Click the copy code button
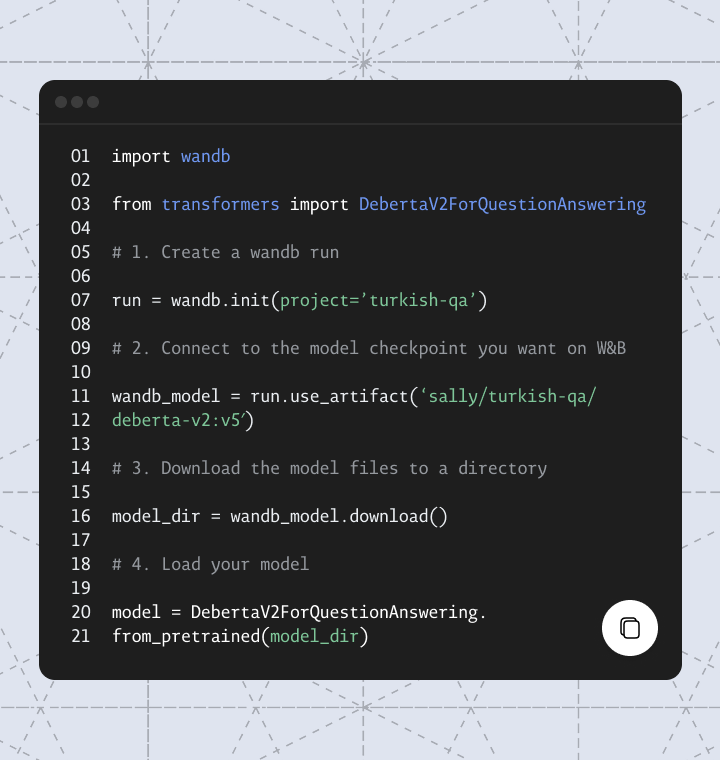 point(629,628)
